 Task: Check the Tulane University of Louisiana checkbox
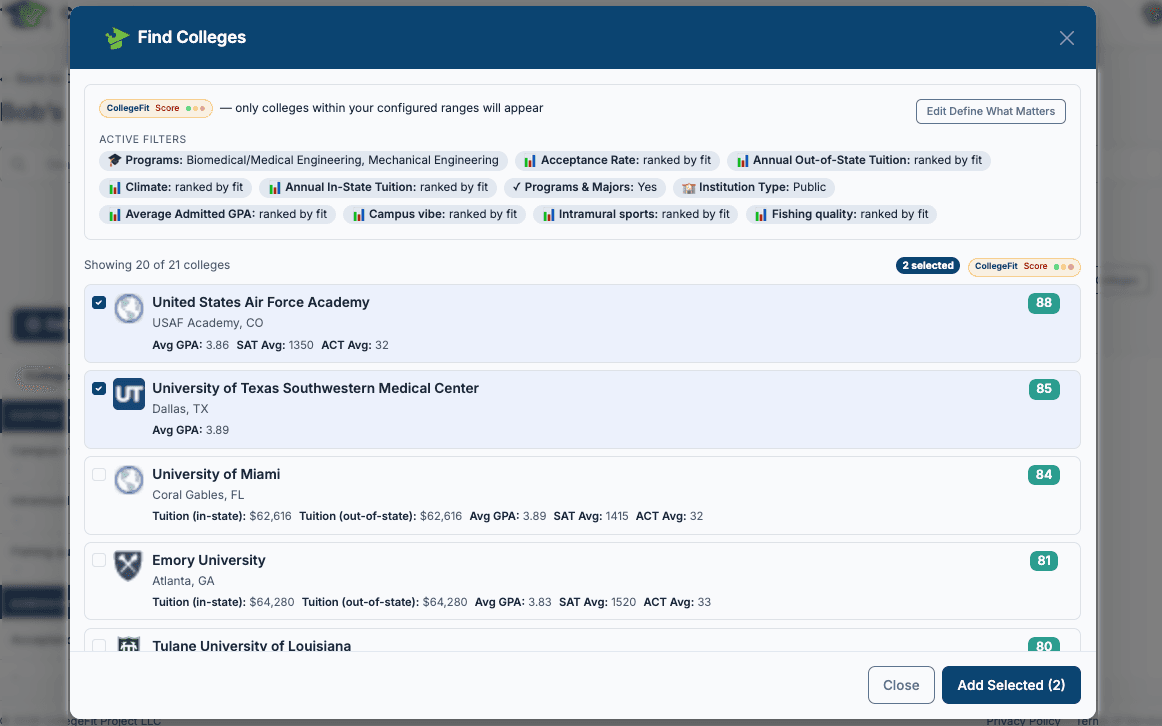click(99, 645)
